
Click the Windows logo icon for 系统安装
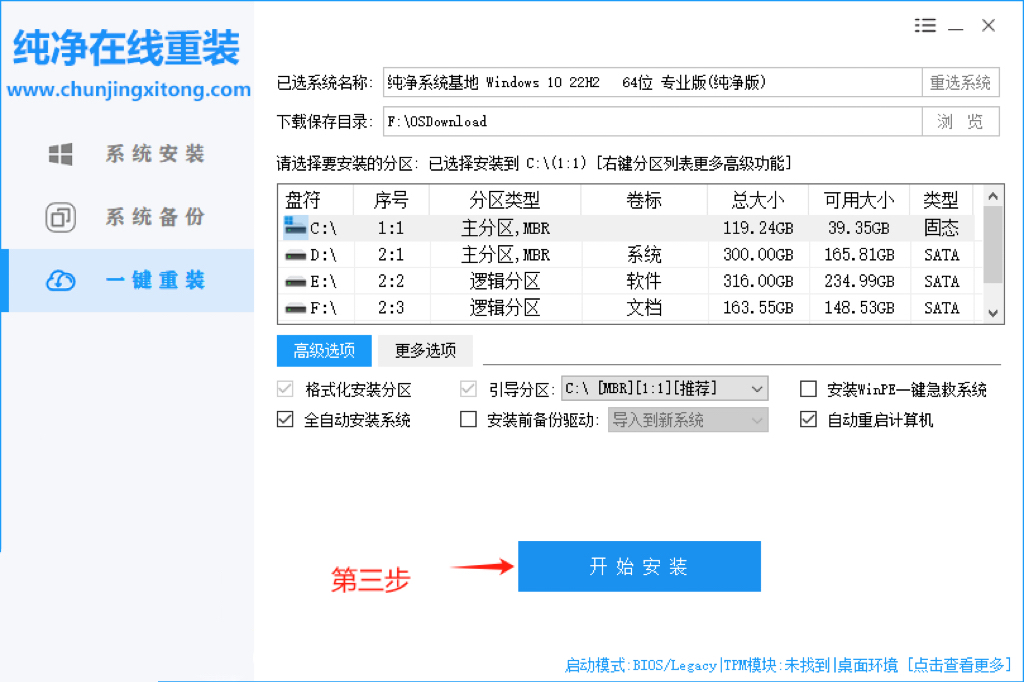[61, 154]
